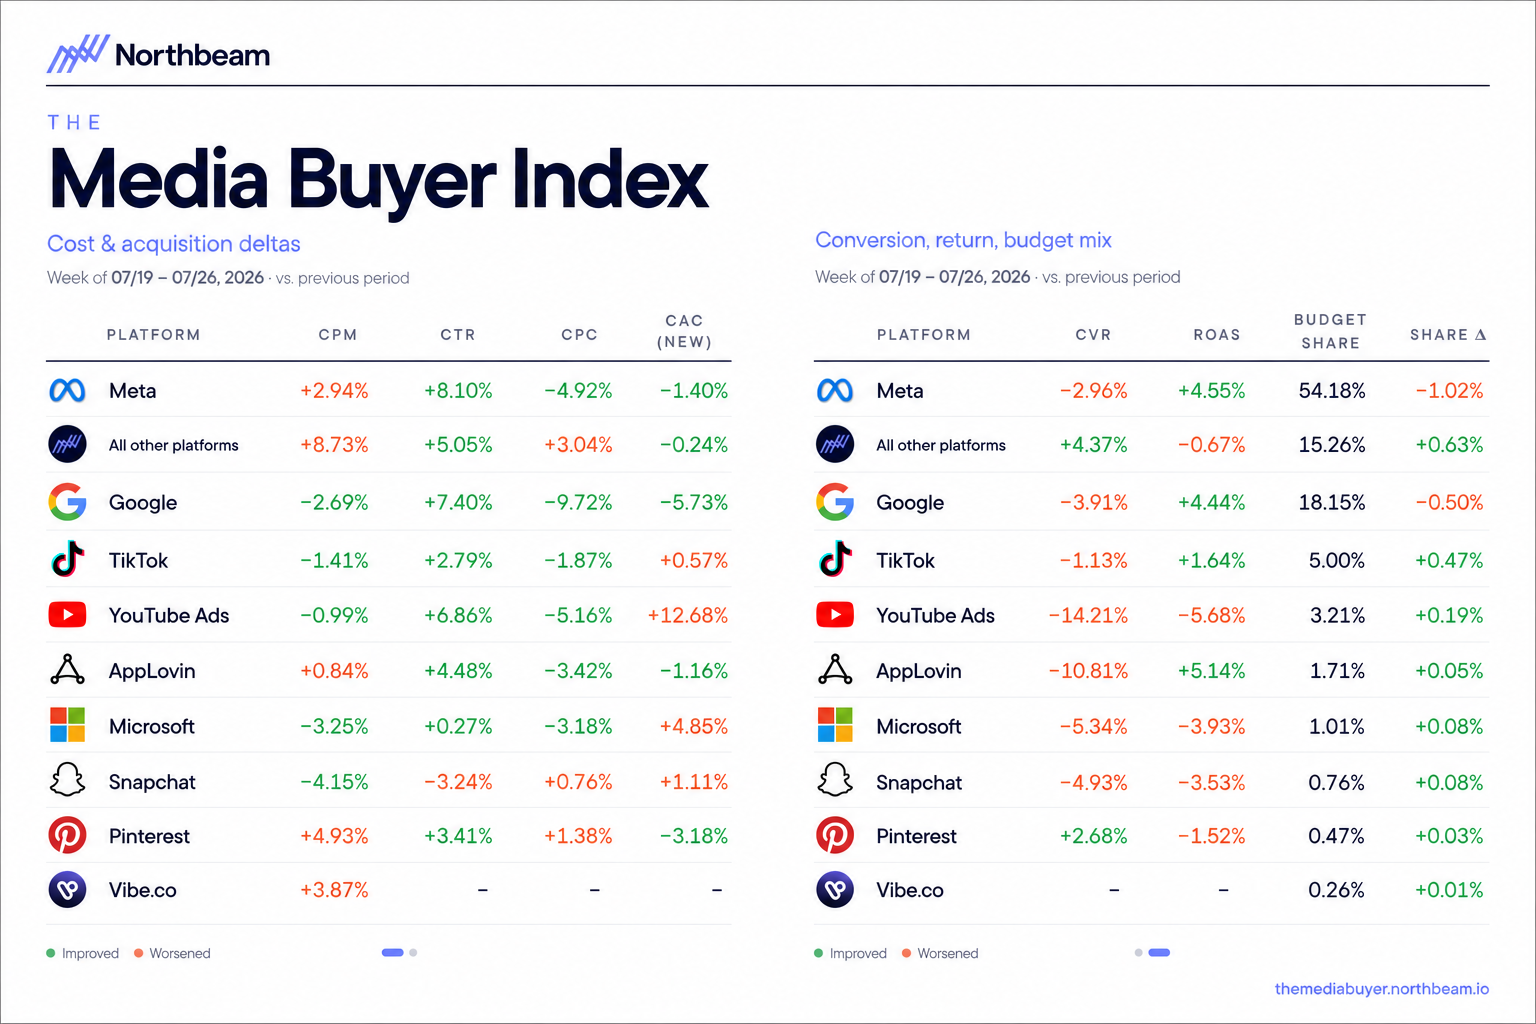Select AppLovin icon in right table
Image resolution: width=1536 pixels, height=1024 pixels.
pos(835,670)
